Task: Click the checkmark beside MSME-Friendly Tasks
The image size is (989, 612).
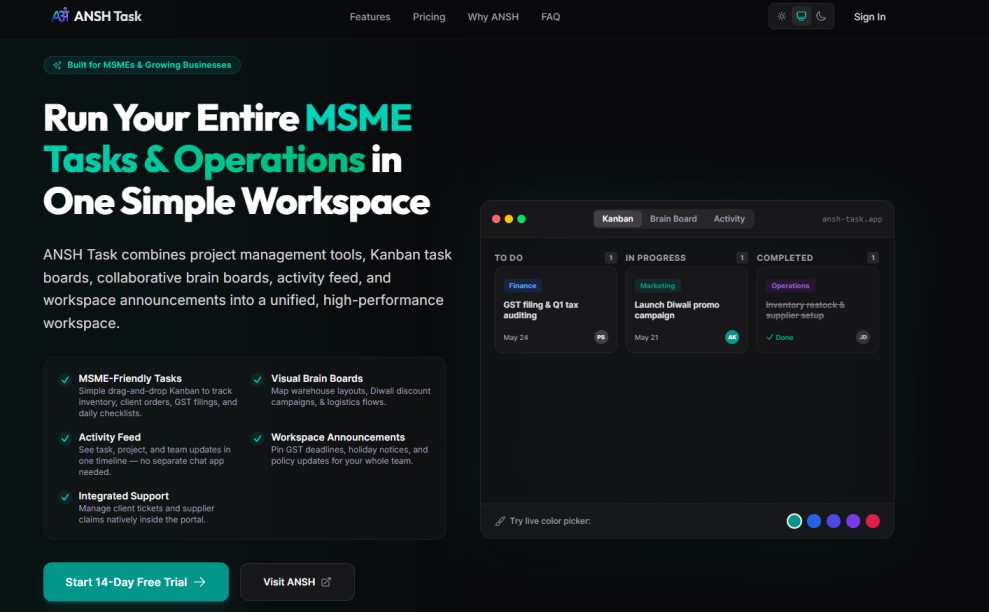Action: [64, 379]
